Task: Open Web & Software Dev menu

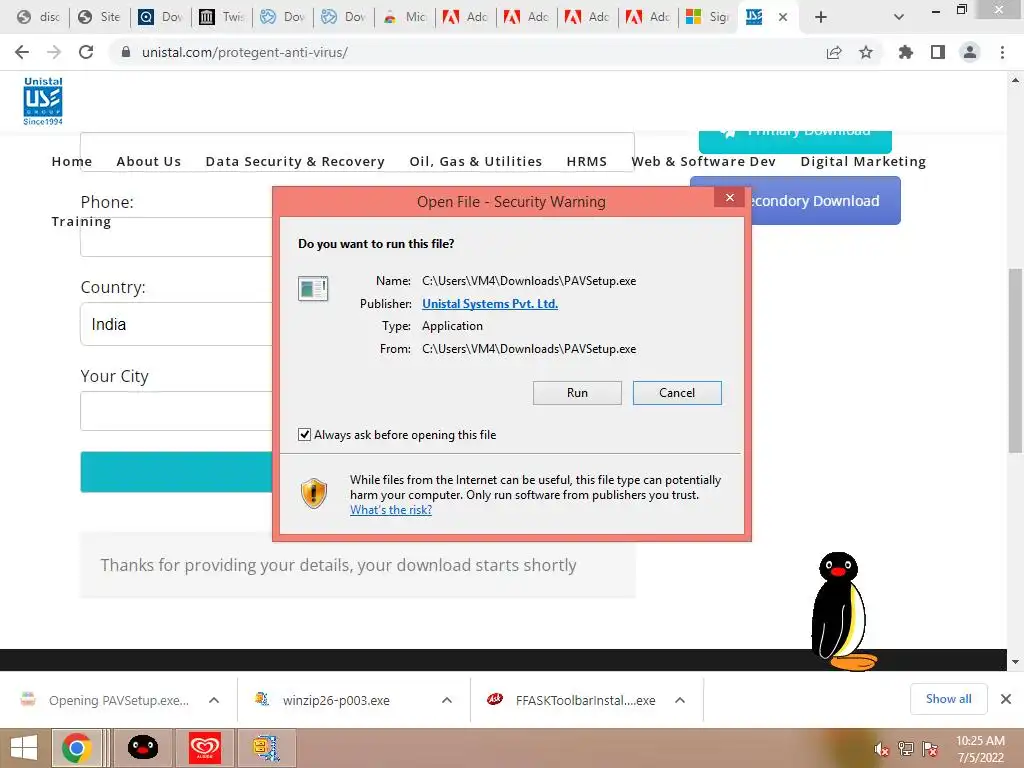Action: coord(703,161)
